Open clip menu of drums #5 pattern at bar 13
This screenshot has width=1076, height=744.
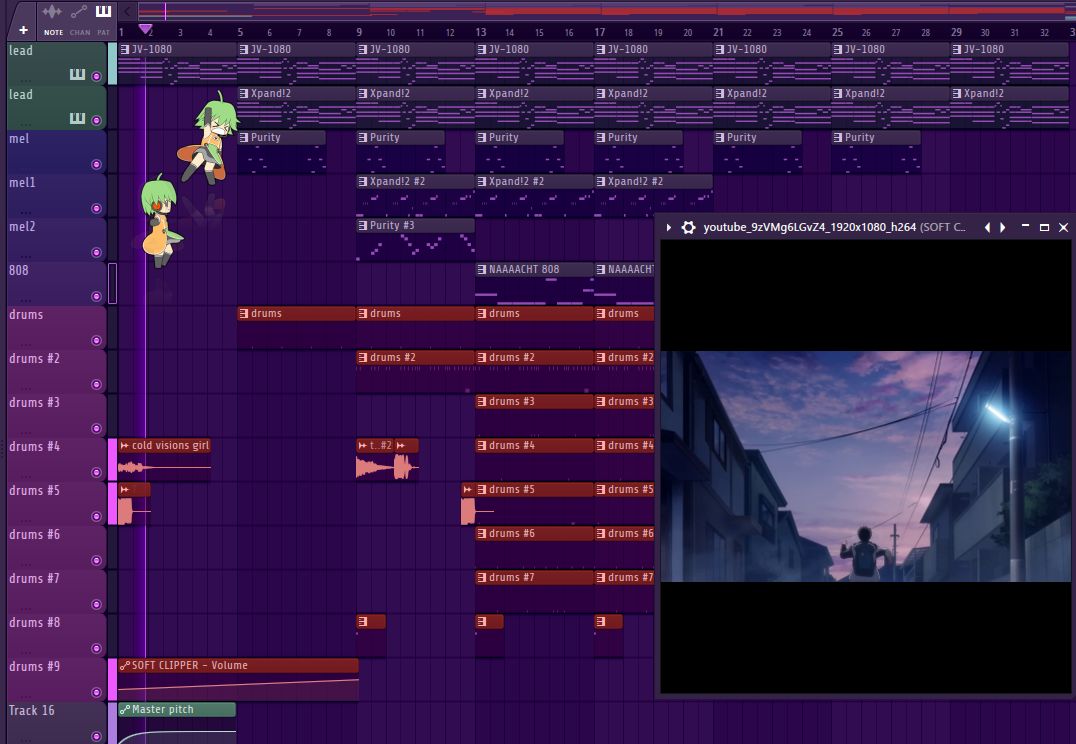pos(482,489)
